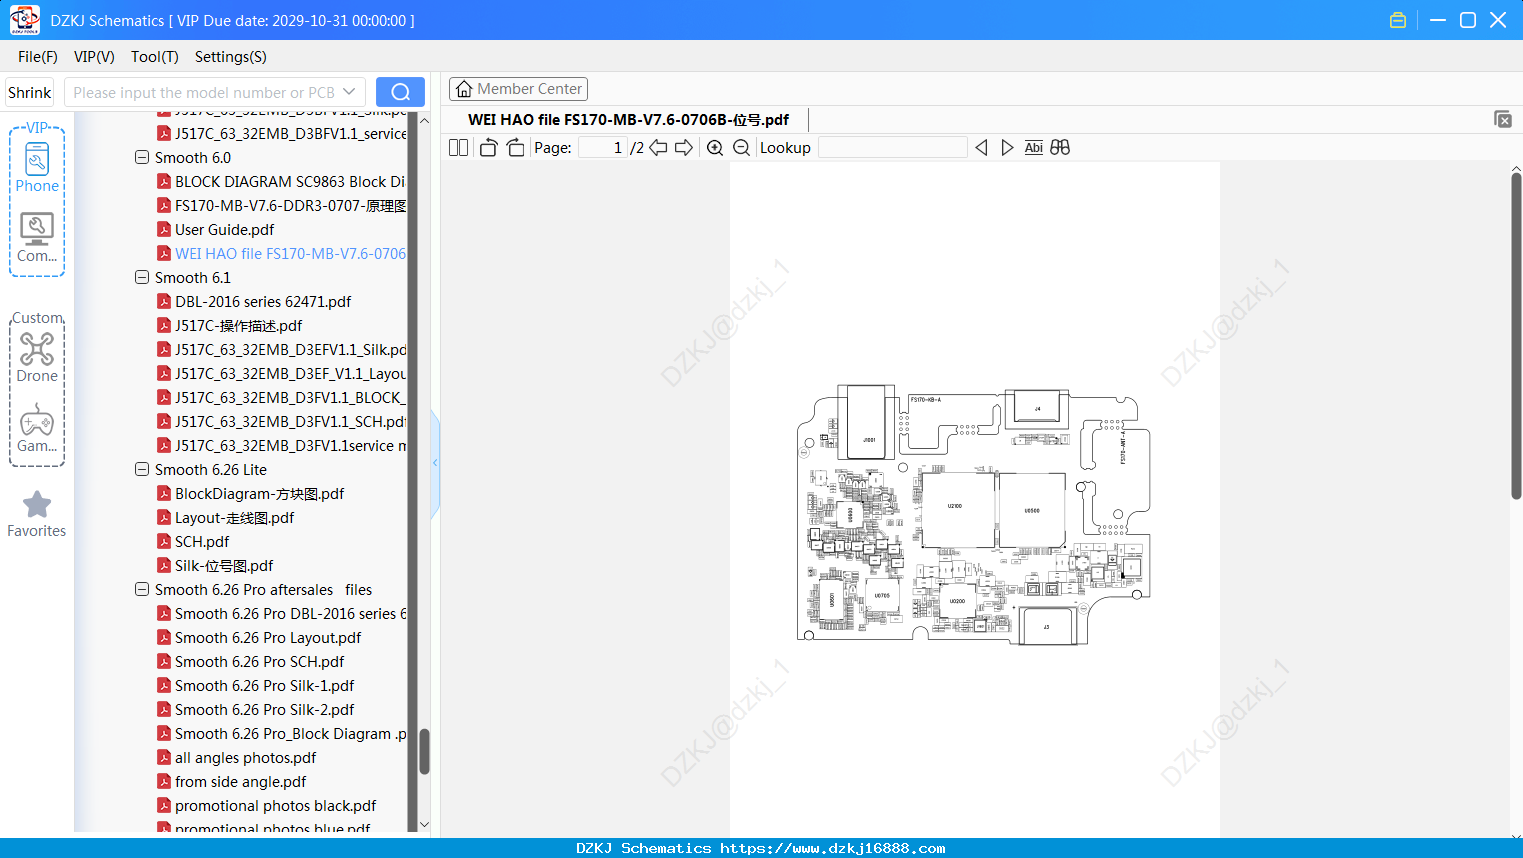Find next Lookup match
The height and width of the screenshot is (858, 1523).
(1007, 148)
